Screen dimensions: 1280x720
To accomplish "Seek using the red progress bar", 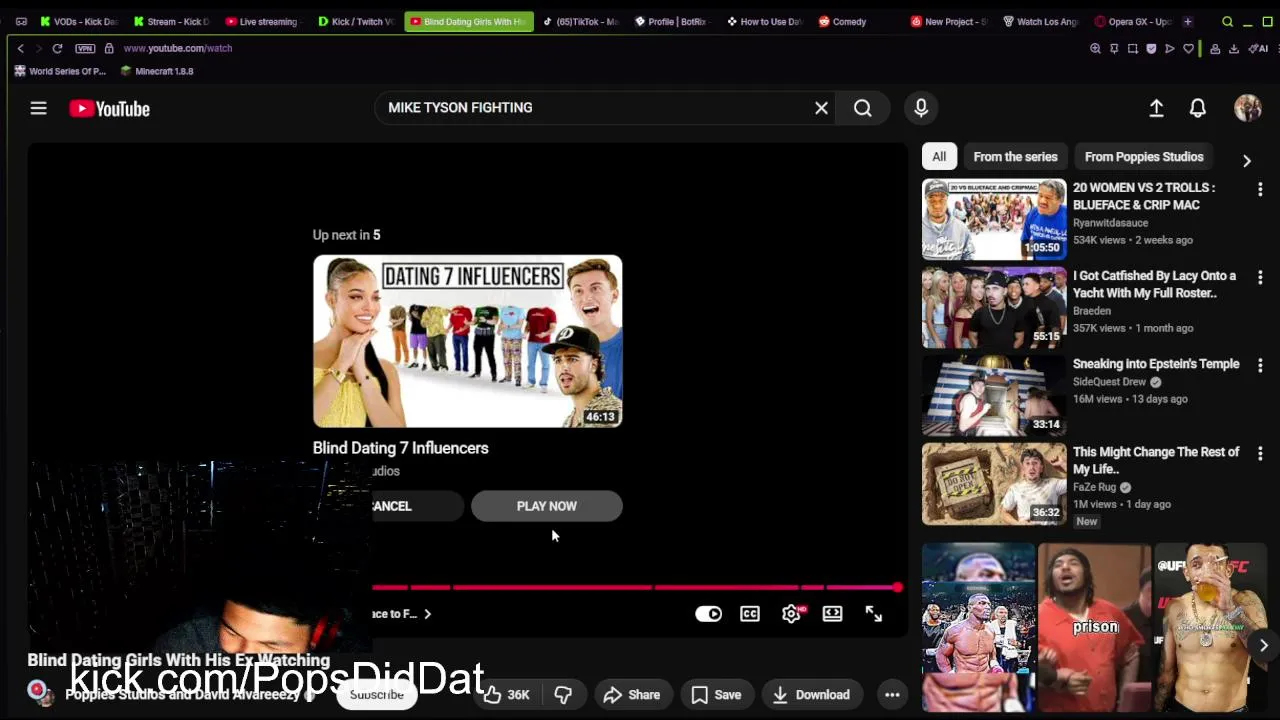I will [x=636, y=587].
